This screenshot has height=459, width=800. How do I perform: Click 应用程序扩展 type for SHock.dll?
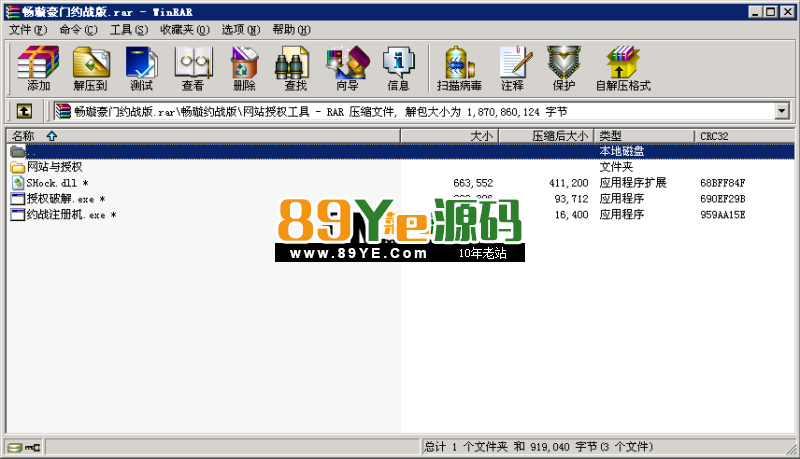click(633, 183)
